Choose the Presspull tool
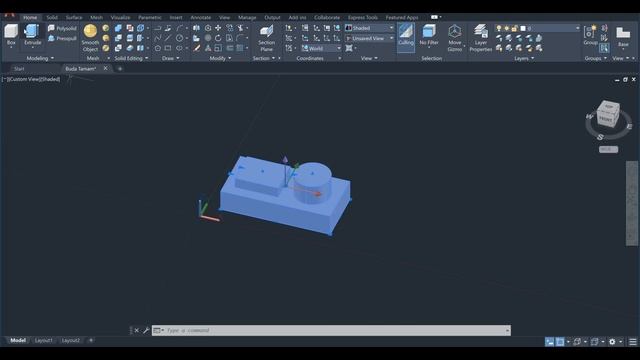Screen dimensions: 640x360 [x=62, y=38]
